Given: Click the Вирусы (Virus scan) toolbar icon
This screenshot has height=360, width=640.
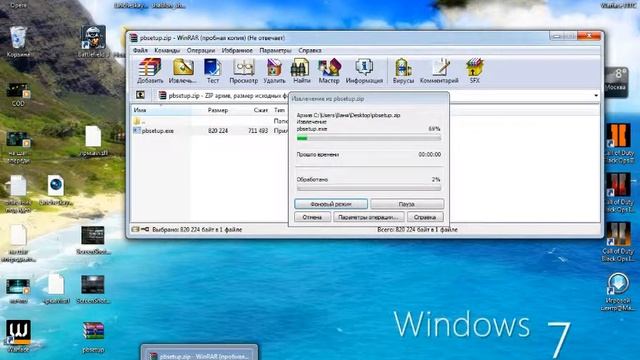Looking at the screenshot, I should (403, 71).
